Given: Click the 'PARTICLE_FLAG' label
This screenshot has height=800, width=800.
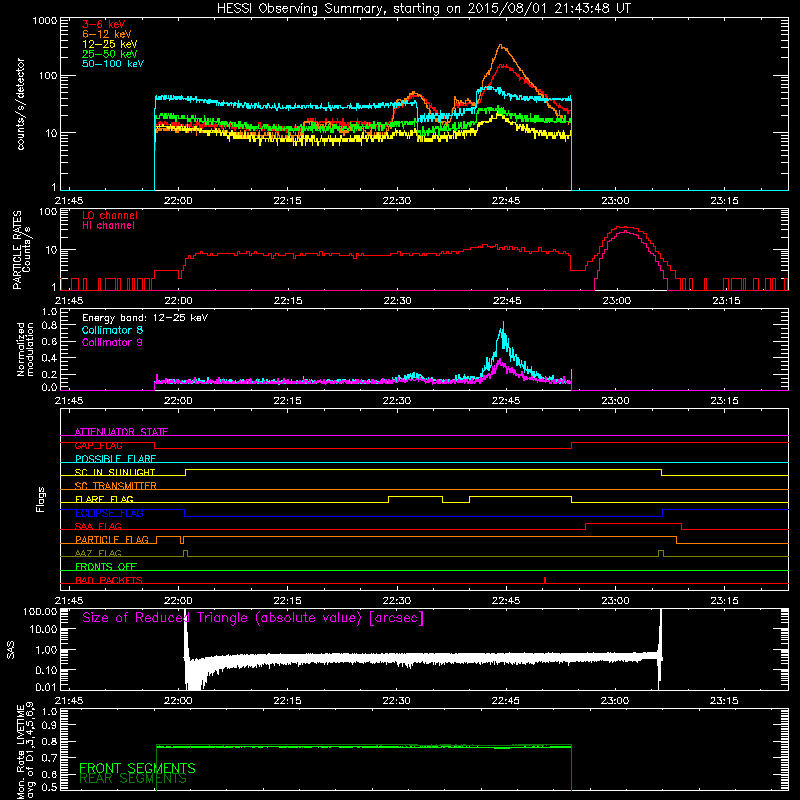Looking at the screenshot, I should (112, 540).
